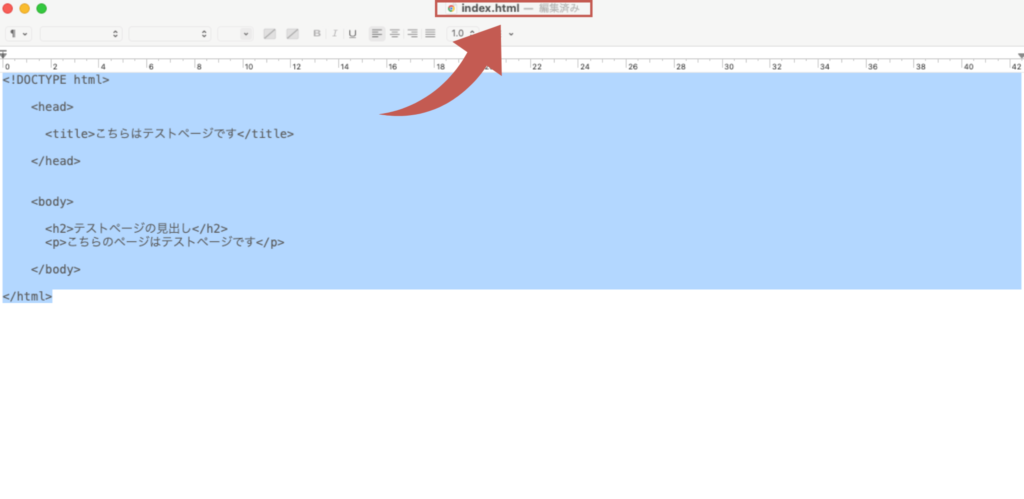Open the list bullets dropdown arrow
This screenshot has width=1024, height=499.
[x=512, y=33]
